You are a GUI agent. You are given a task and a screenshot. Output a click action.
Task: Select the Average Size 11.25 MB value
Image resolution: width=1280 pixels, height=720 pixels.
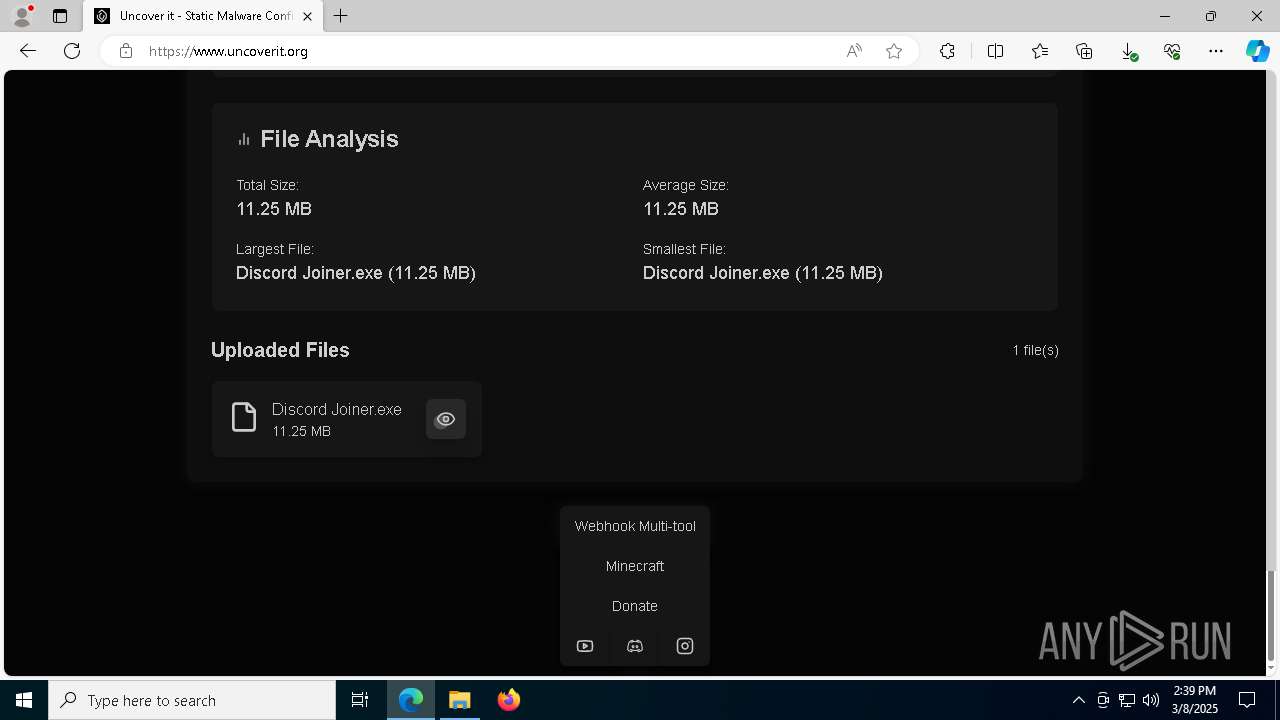click(x=681, y=209)
